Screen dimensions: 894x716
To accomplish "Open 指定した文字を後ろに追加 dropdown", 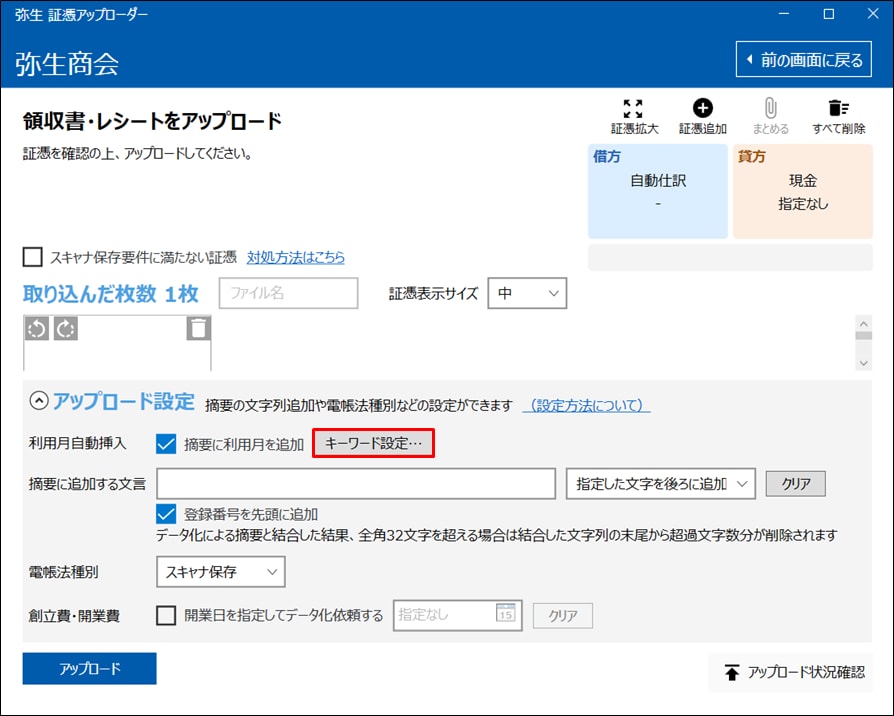I will point(660,484).
